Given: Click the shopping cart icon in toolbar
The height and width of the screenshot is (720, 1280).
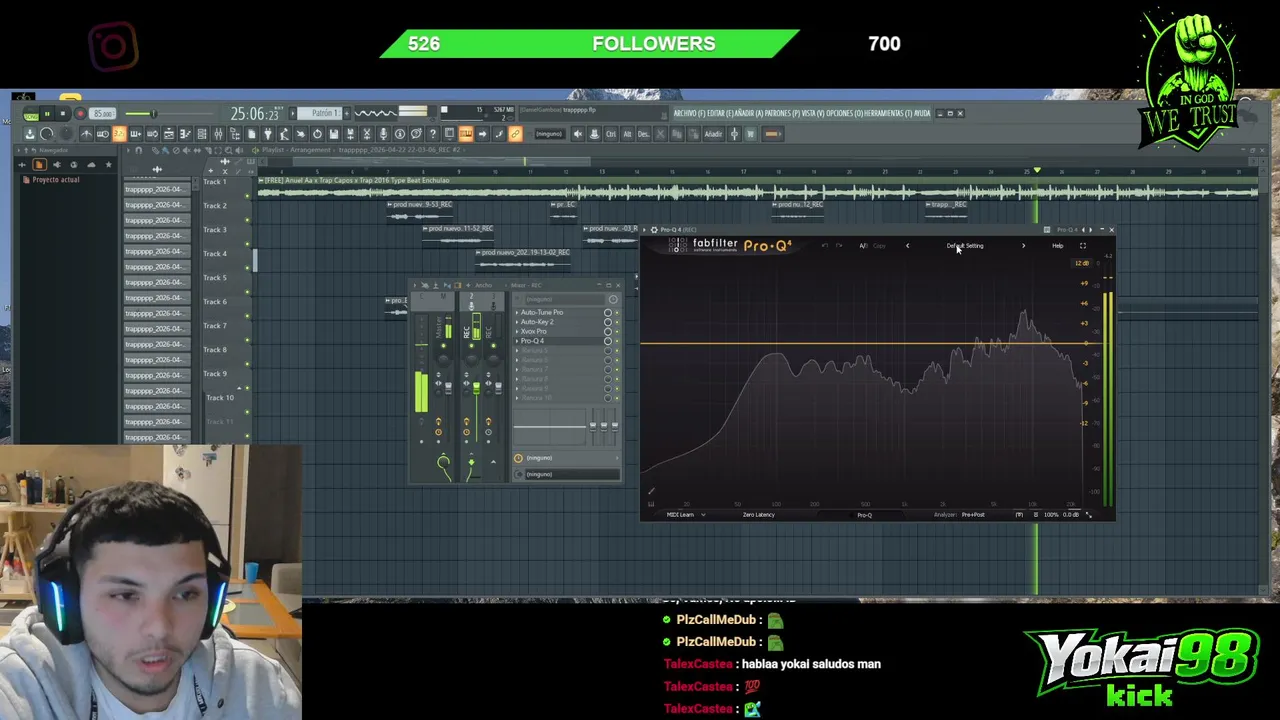Looking at the screenshot, I should (750, 134).
